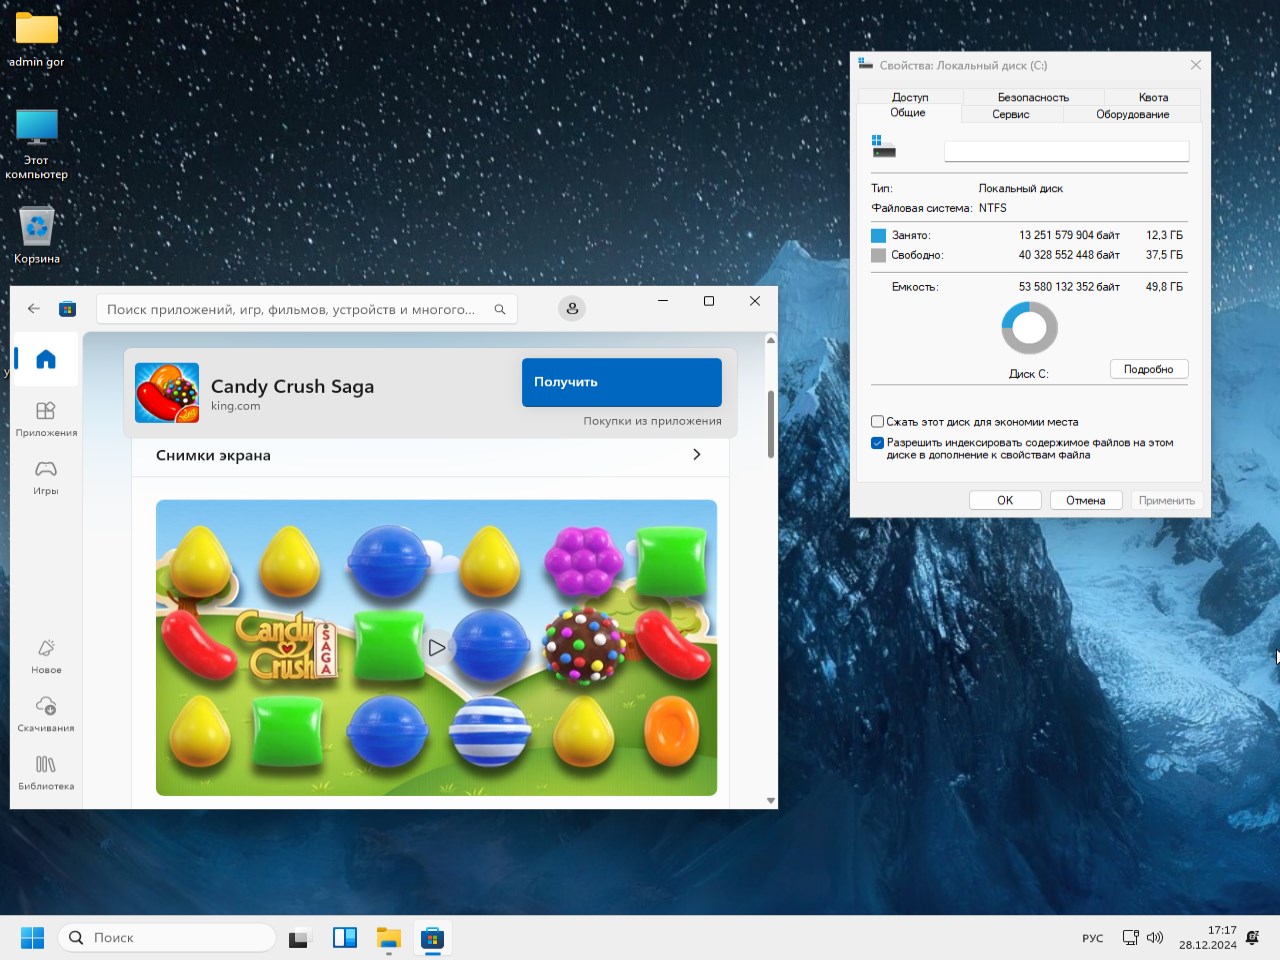
Task: Click the king.com publisher link
Action: (235, 406)
